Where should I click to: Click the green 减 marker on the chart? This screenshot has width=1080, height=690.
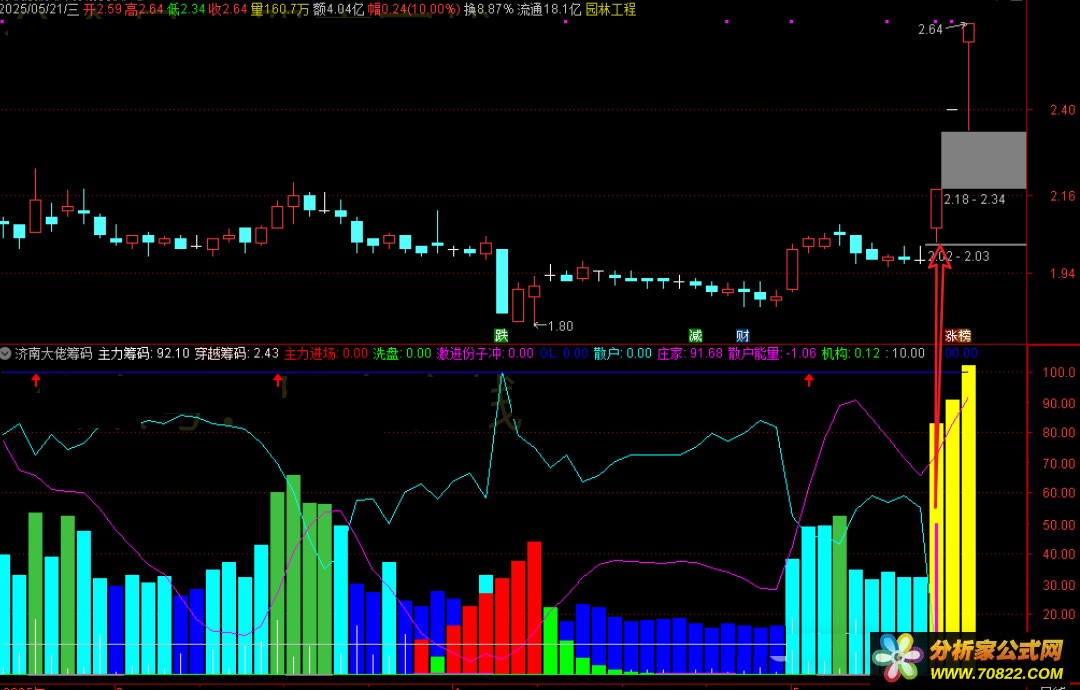[x=696, y=335]
